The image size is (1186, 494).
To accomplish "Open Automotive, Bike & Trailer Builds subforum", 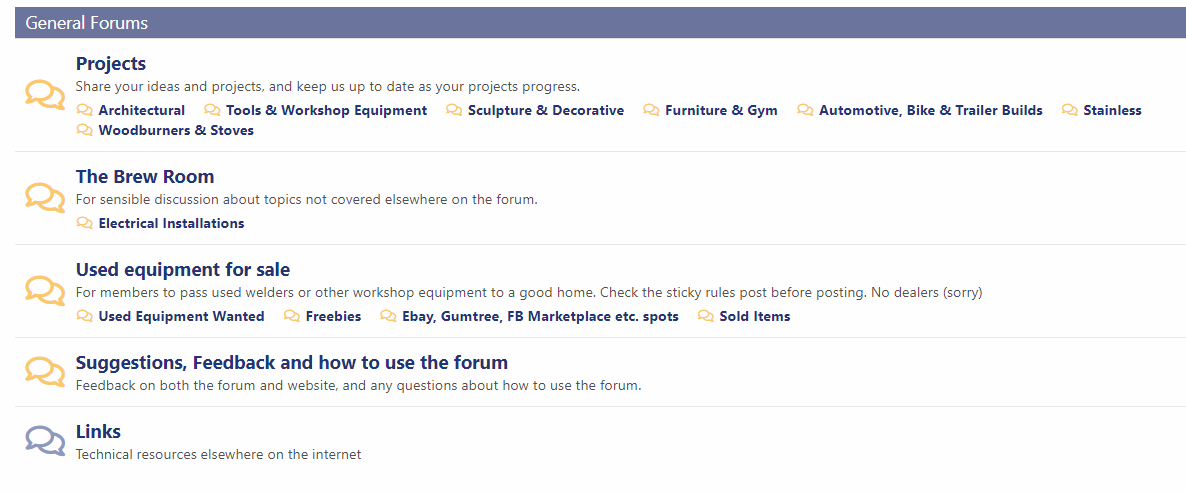I will tap(930, 110).
